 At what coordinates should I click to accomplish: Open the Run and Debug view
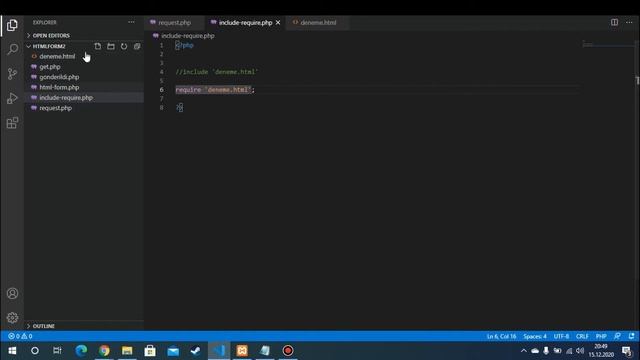tap(12, 98)
